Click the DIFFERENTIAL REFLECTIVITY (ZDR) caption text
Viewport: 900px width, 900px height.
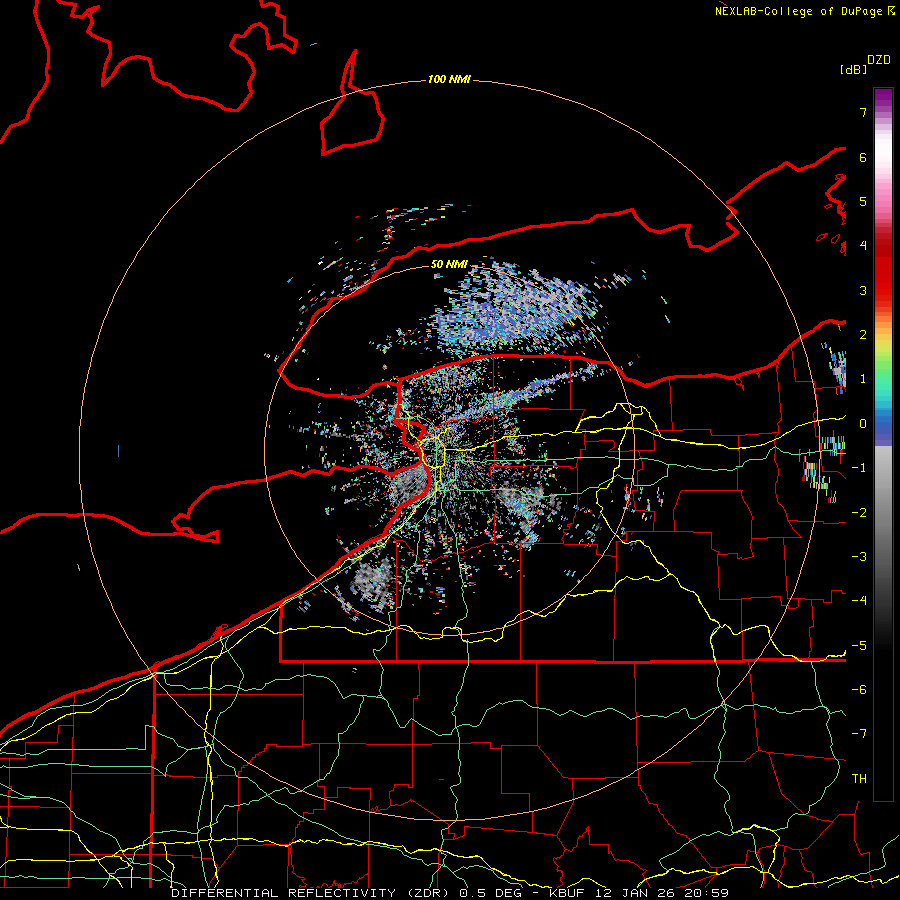(x=312, y=893)
